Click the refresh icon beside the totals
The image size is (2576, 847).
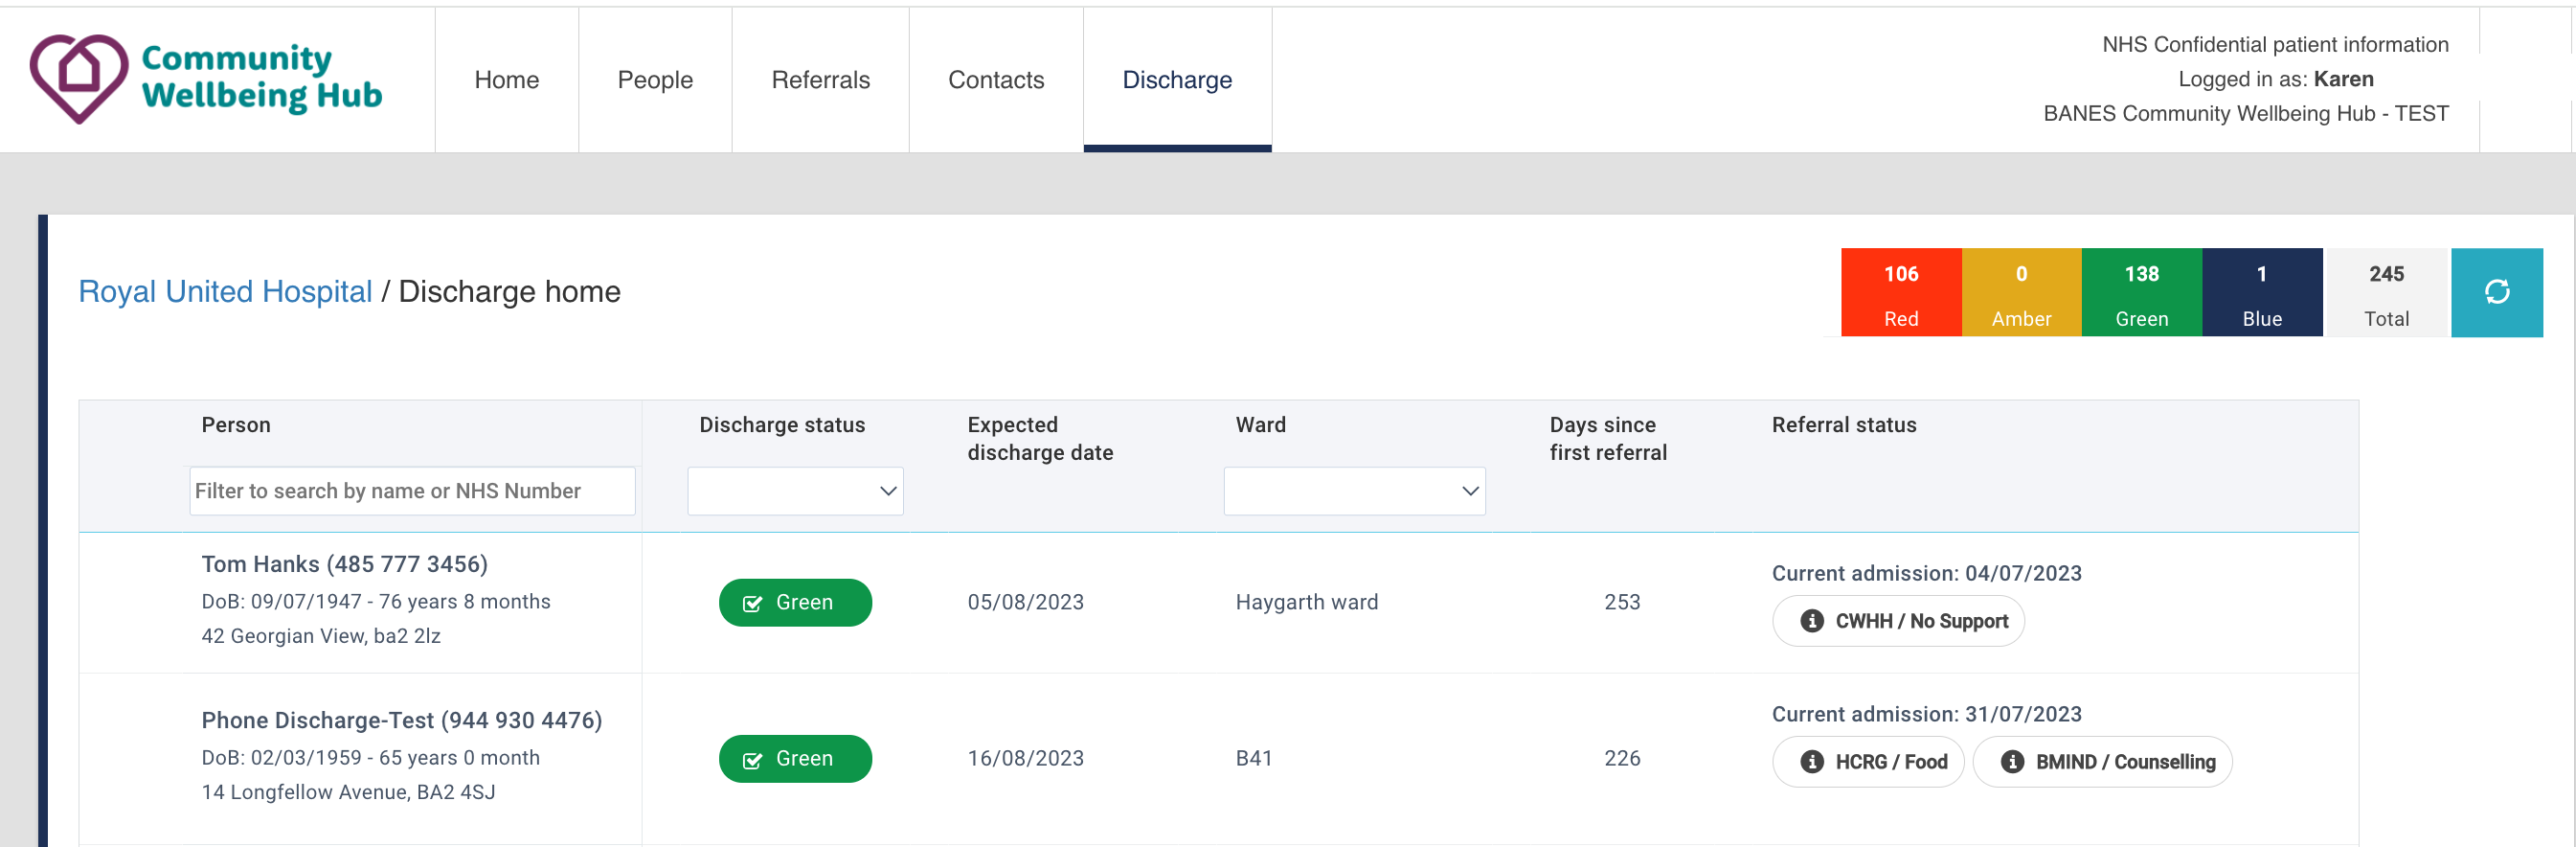2496,292
